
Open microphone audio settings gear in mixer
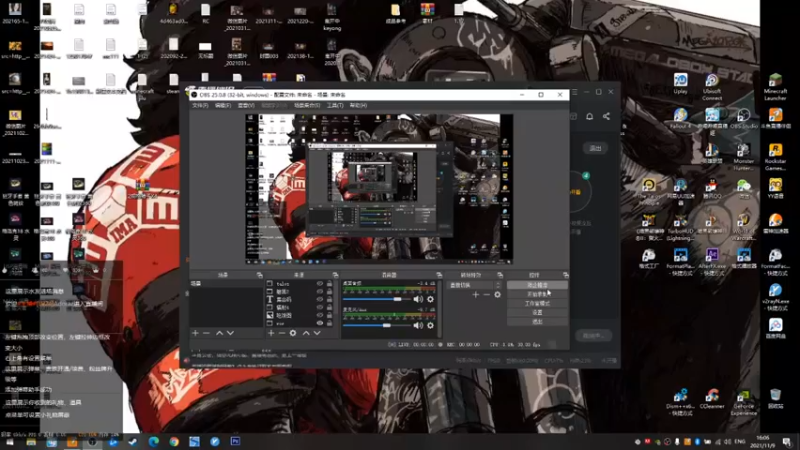[430, 326]
